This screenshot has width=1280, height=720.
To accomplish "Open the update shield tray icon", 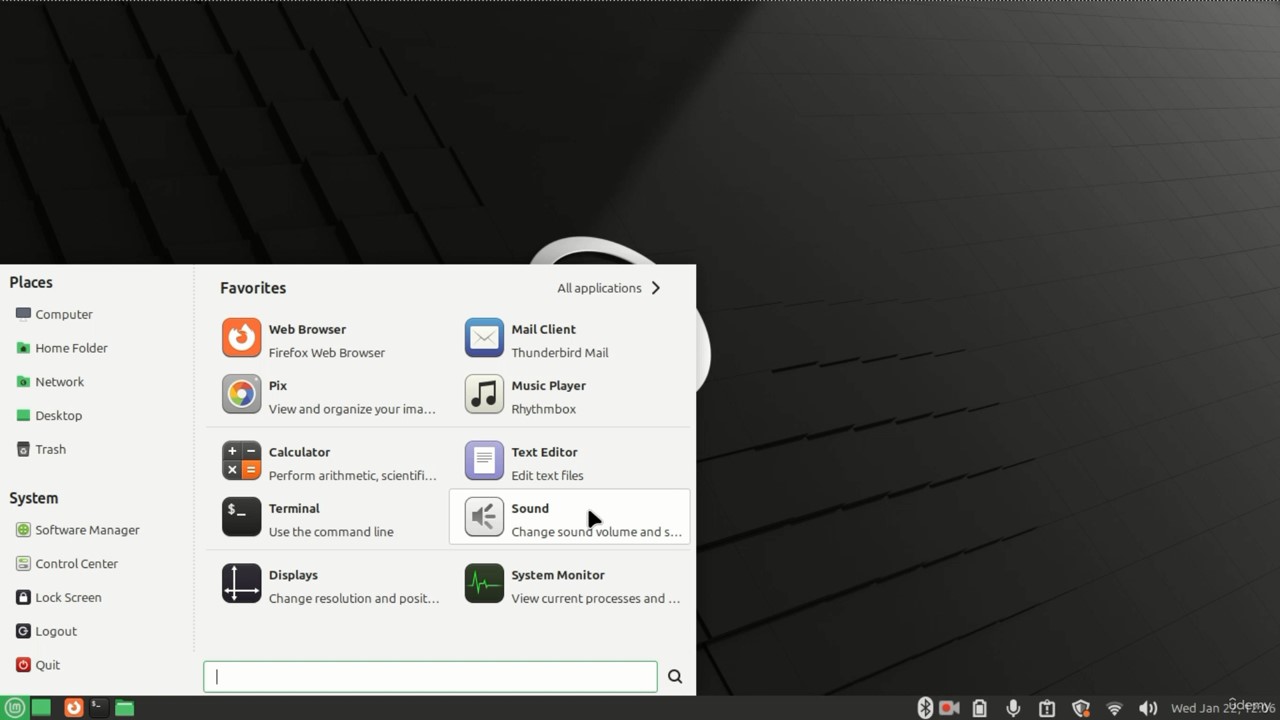I will coord(1081,708).
